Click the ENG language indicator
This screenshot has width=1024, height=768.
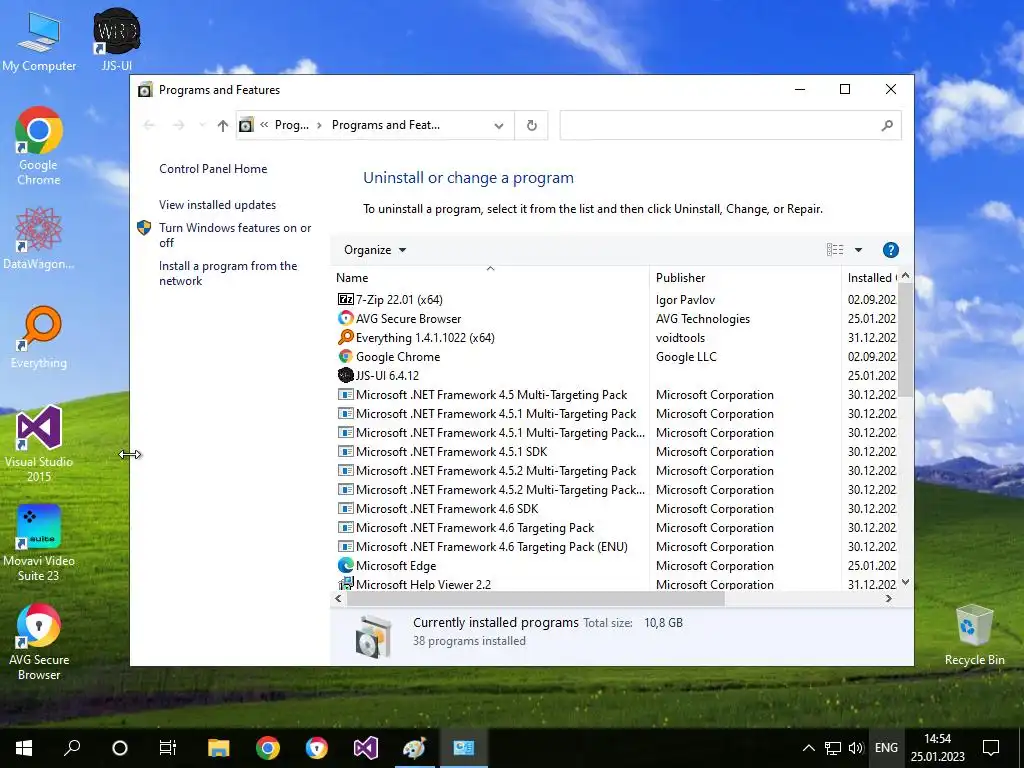(886, 748)
